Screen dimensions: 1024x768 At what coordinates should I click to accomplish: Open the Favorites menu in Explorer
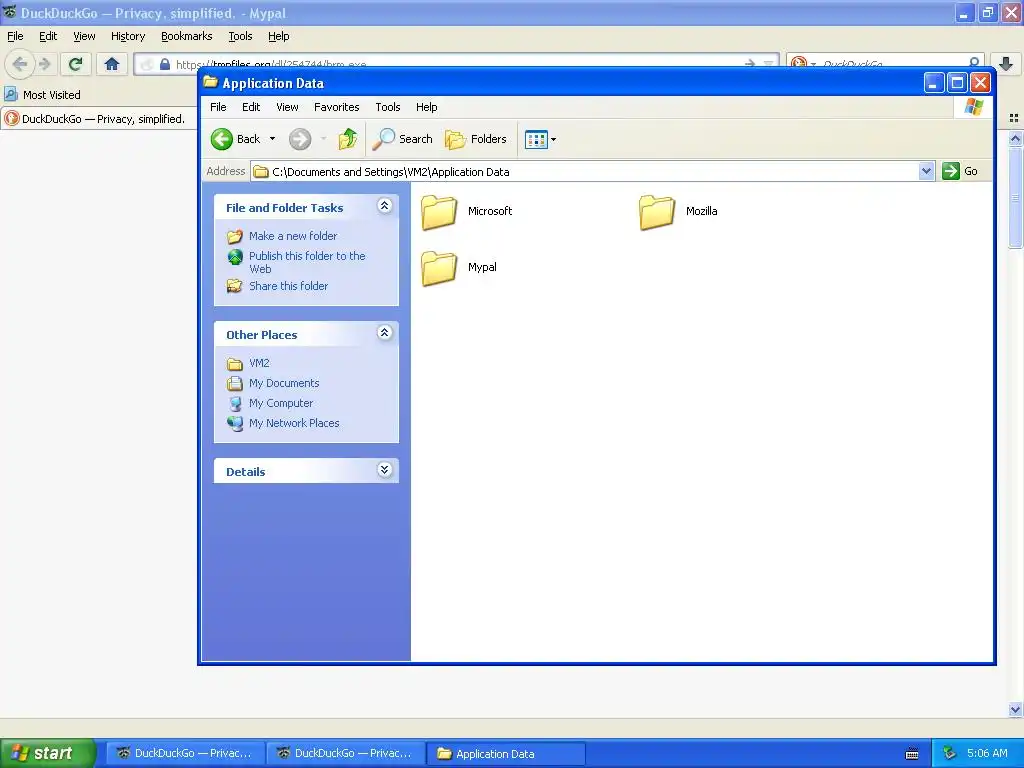(x=336, y=107)
